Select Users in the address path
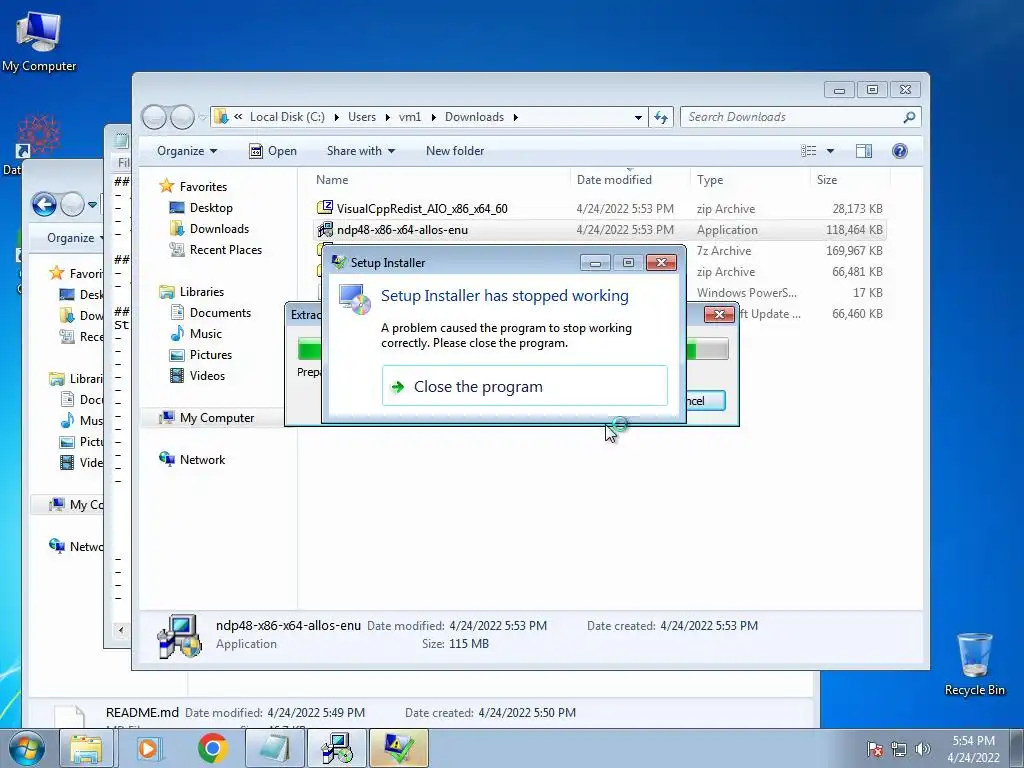Viewport: 1024px width, 768px height. point(362,117)
